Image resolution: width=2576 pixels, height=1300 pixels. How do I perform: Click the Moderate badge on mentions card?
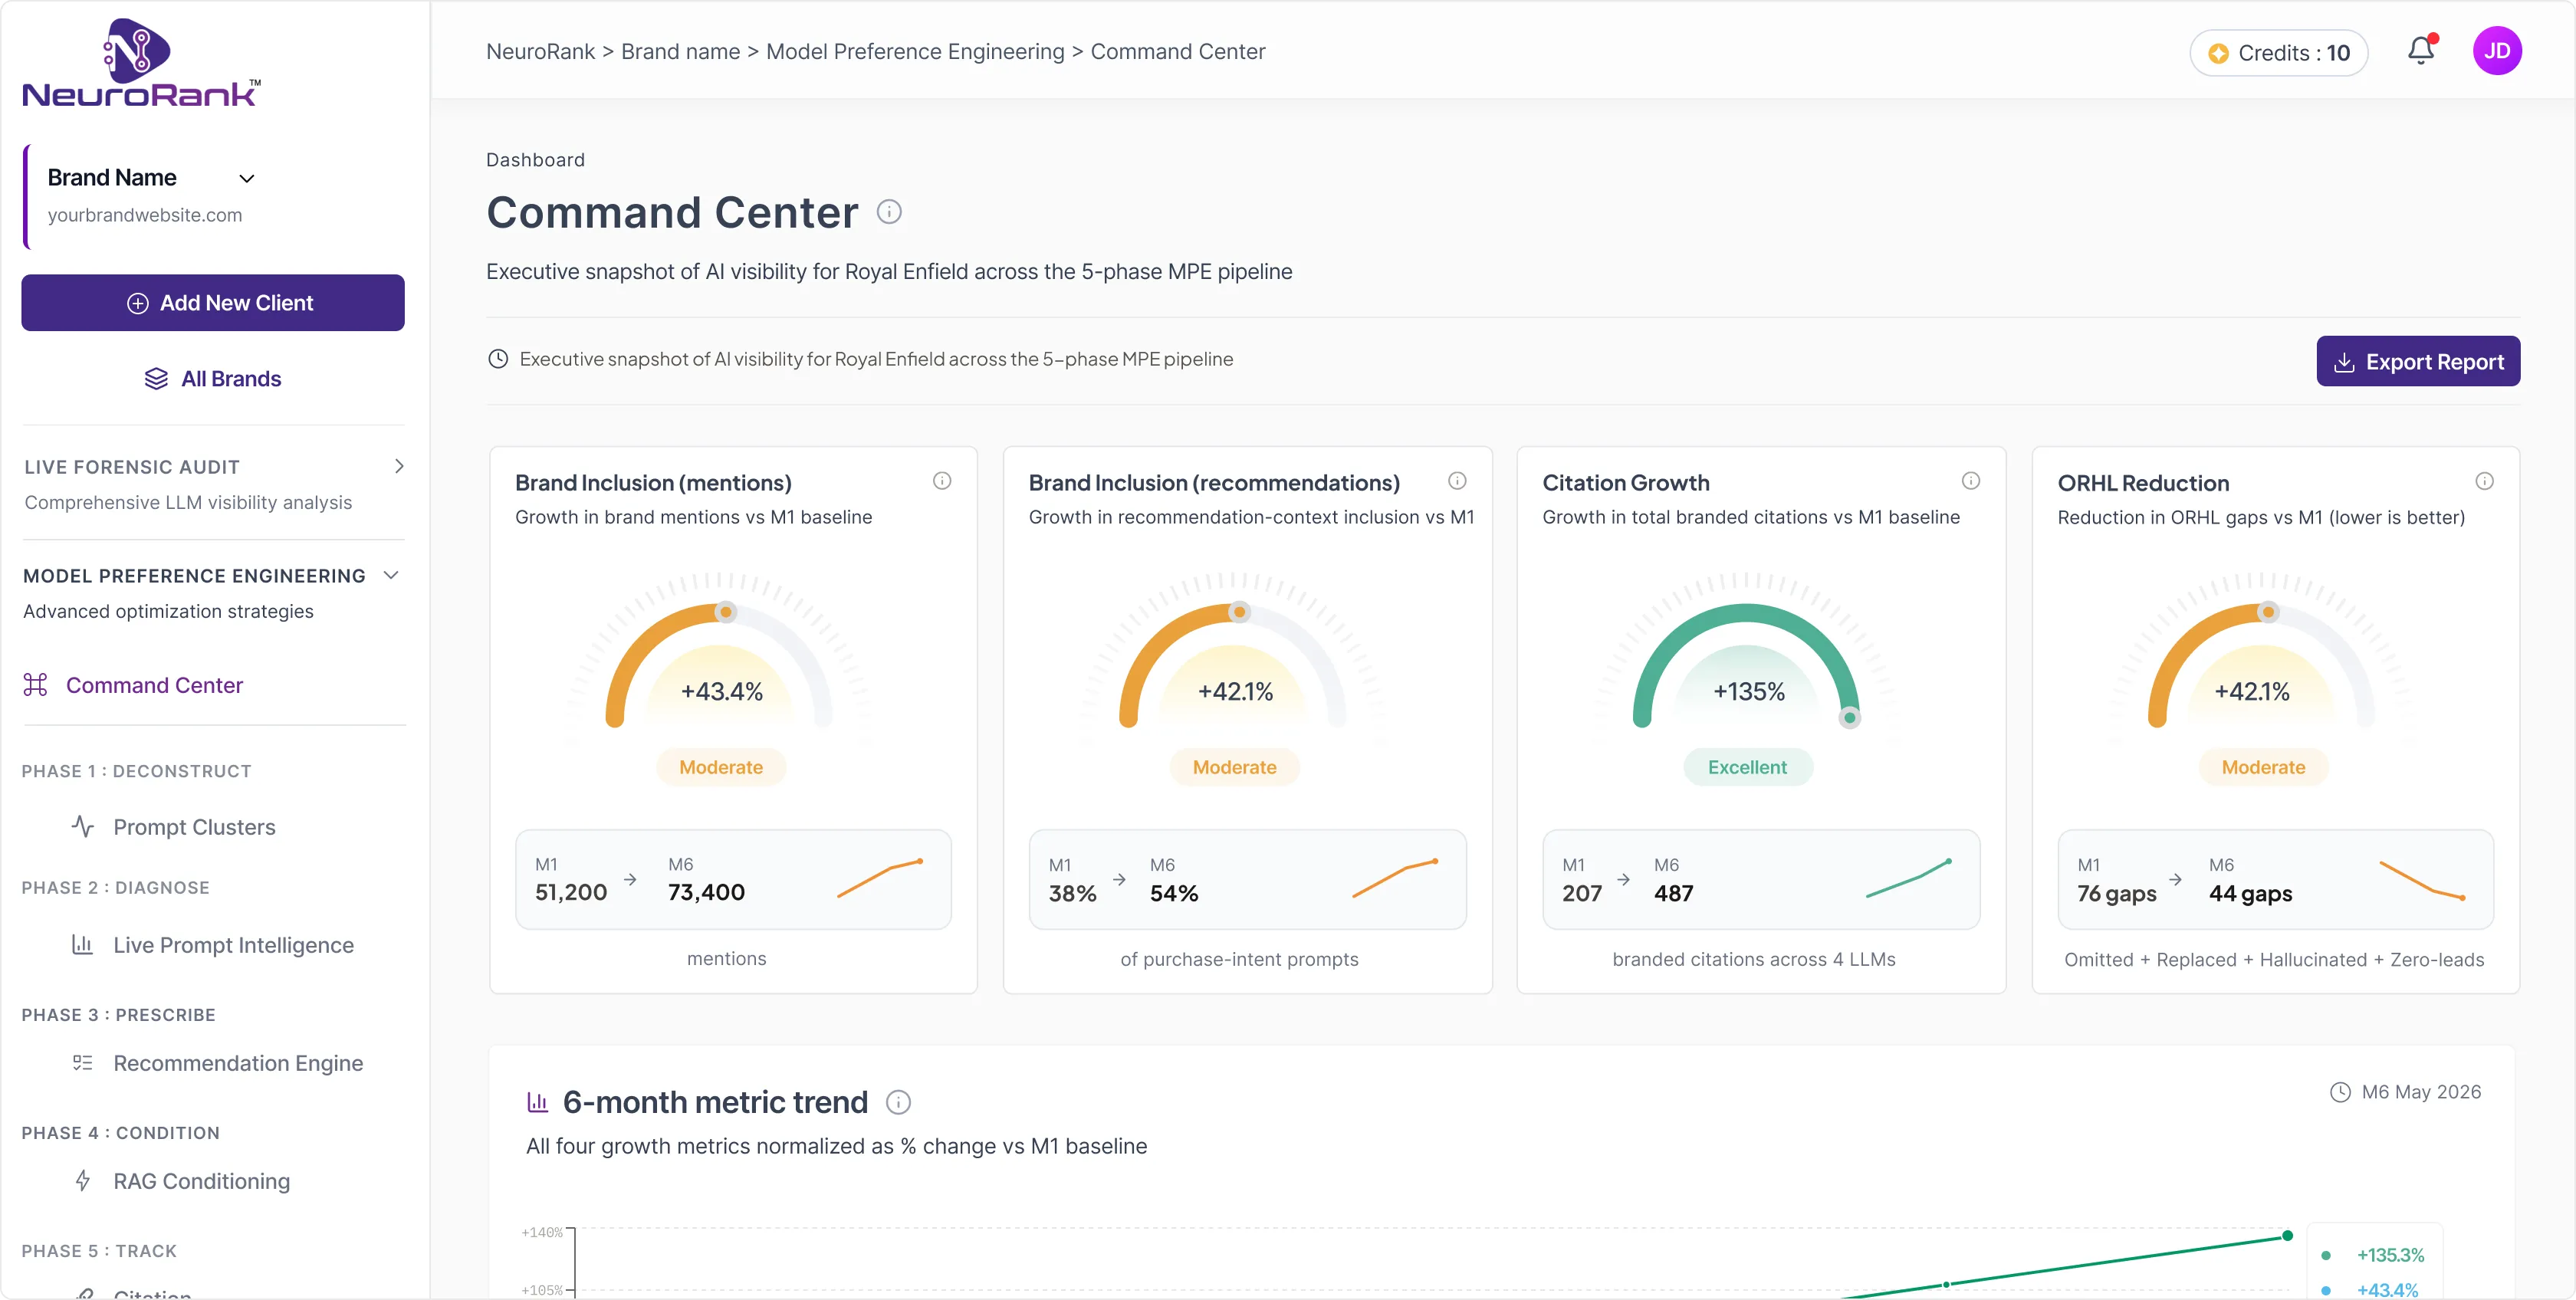point(721,767)
